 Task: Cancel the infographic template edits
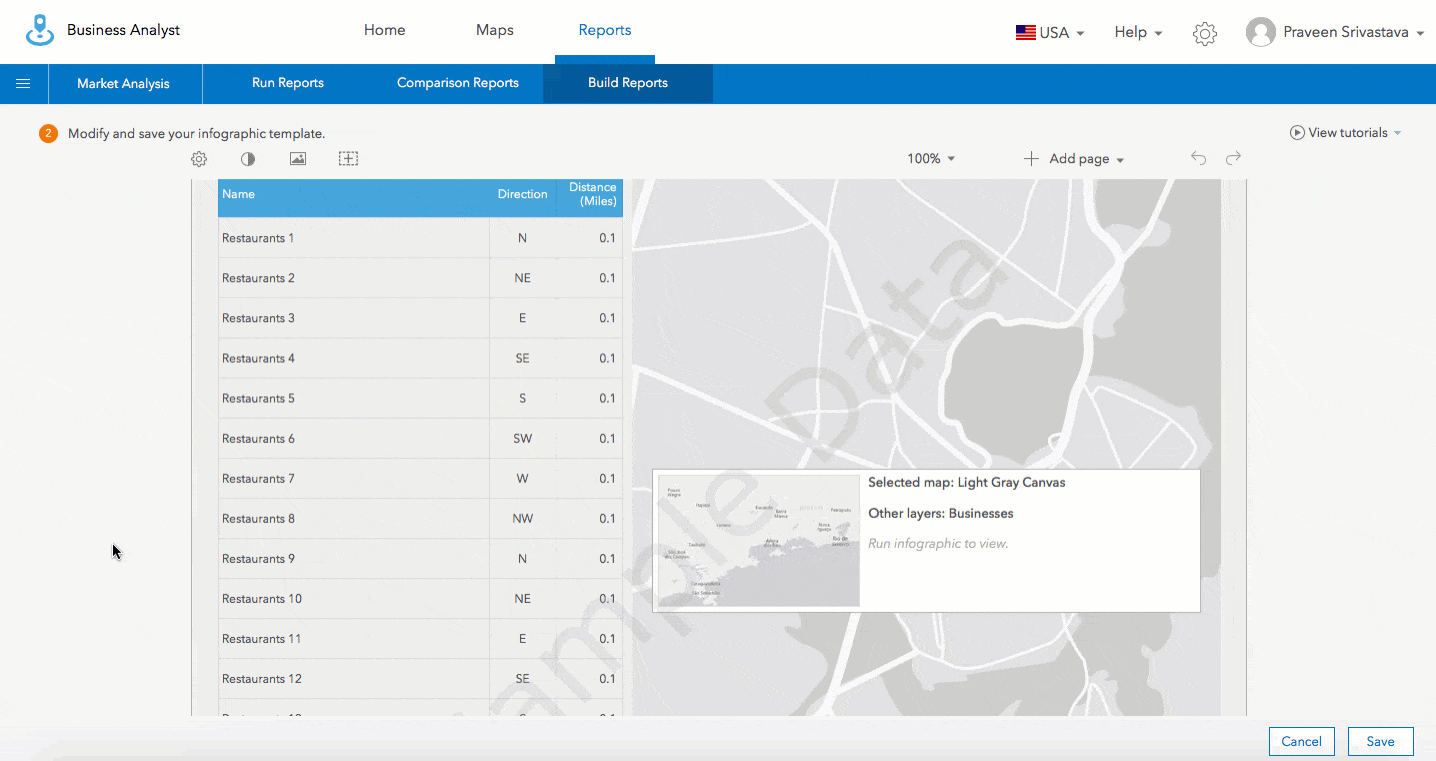pos(1302,741)
